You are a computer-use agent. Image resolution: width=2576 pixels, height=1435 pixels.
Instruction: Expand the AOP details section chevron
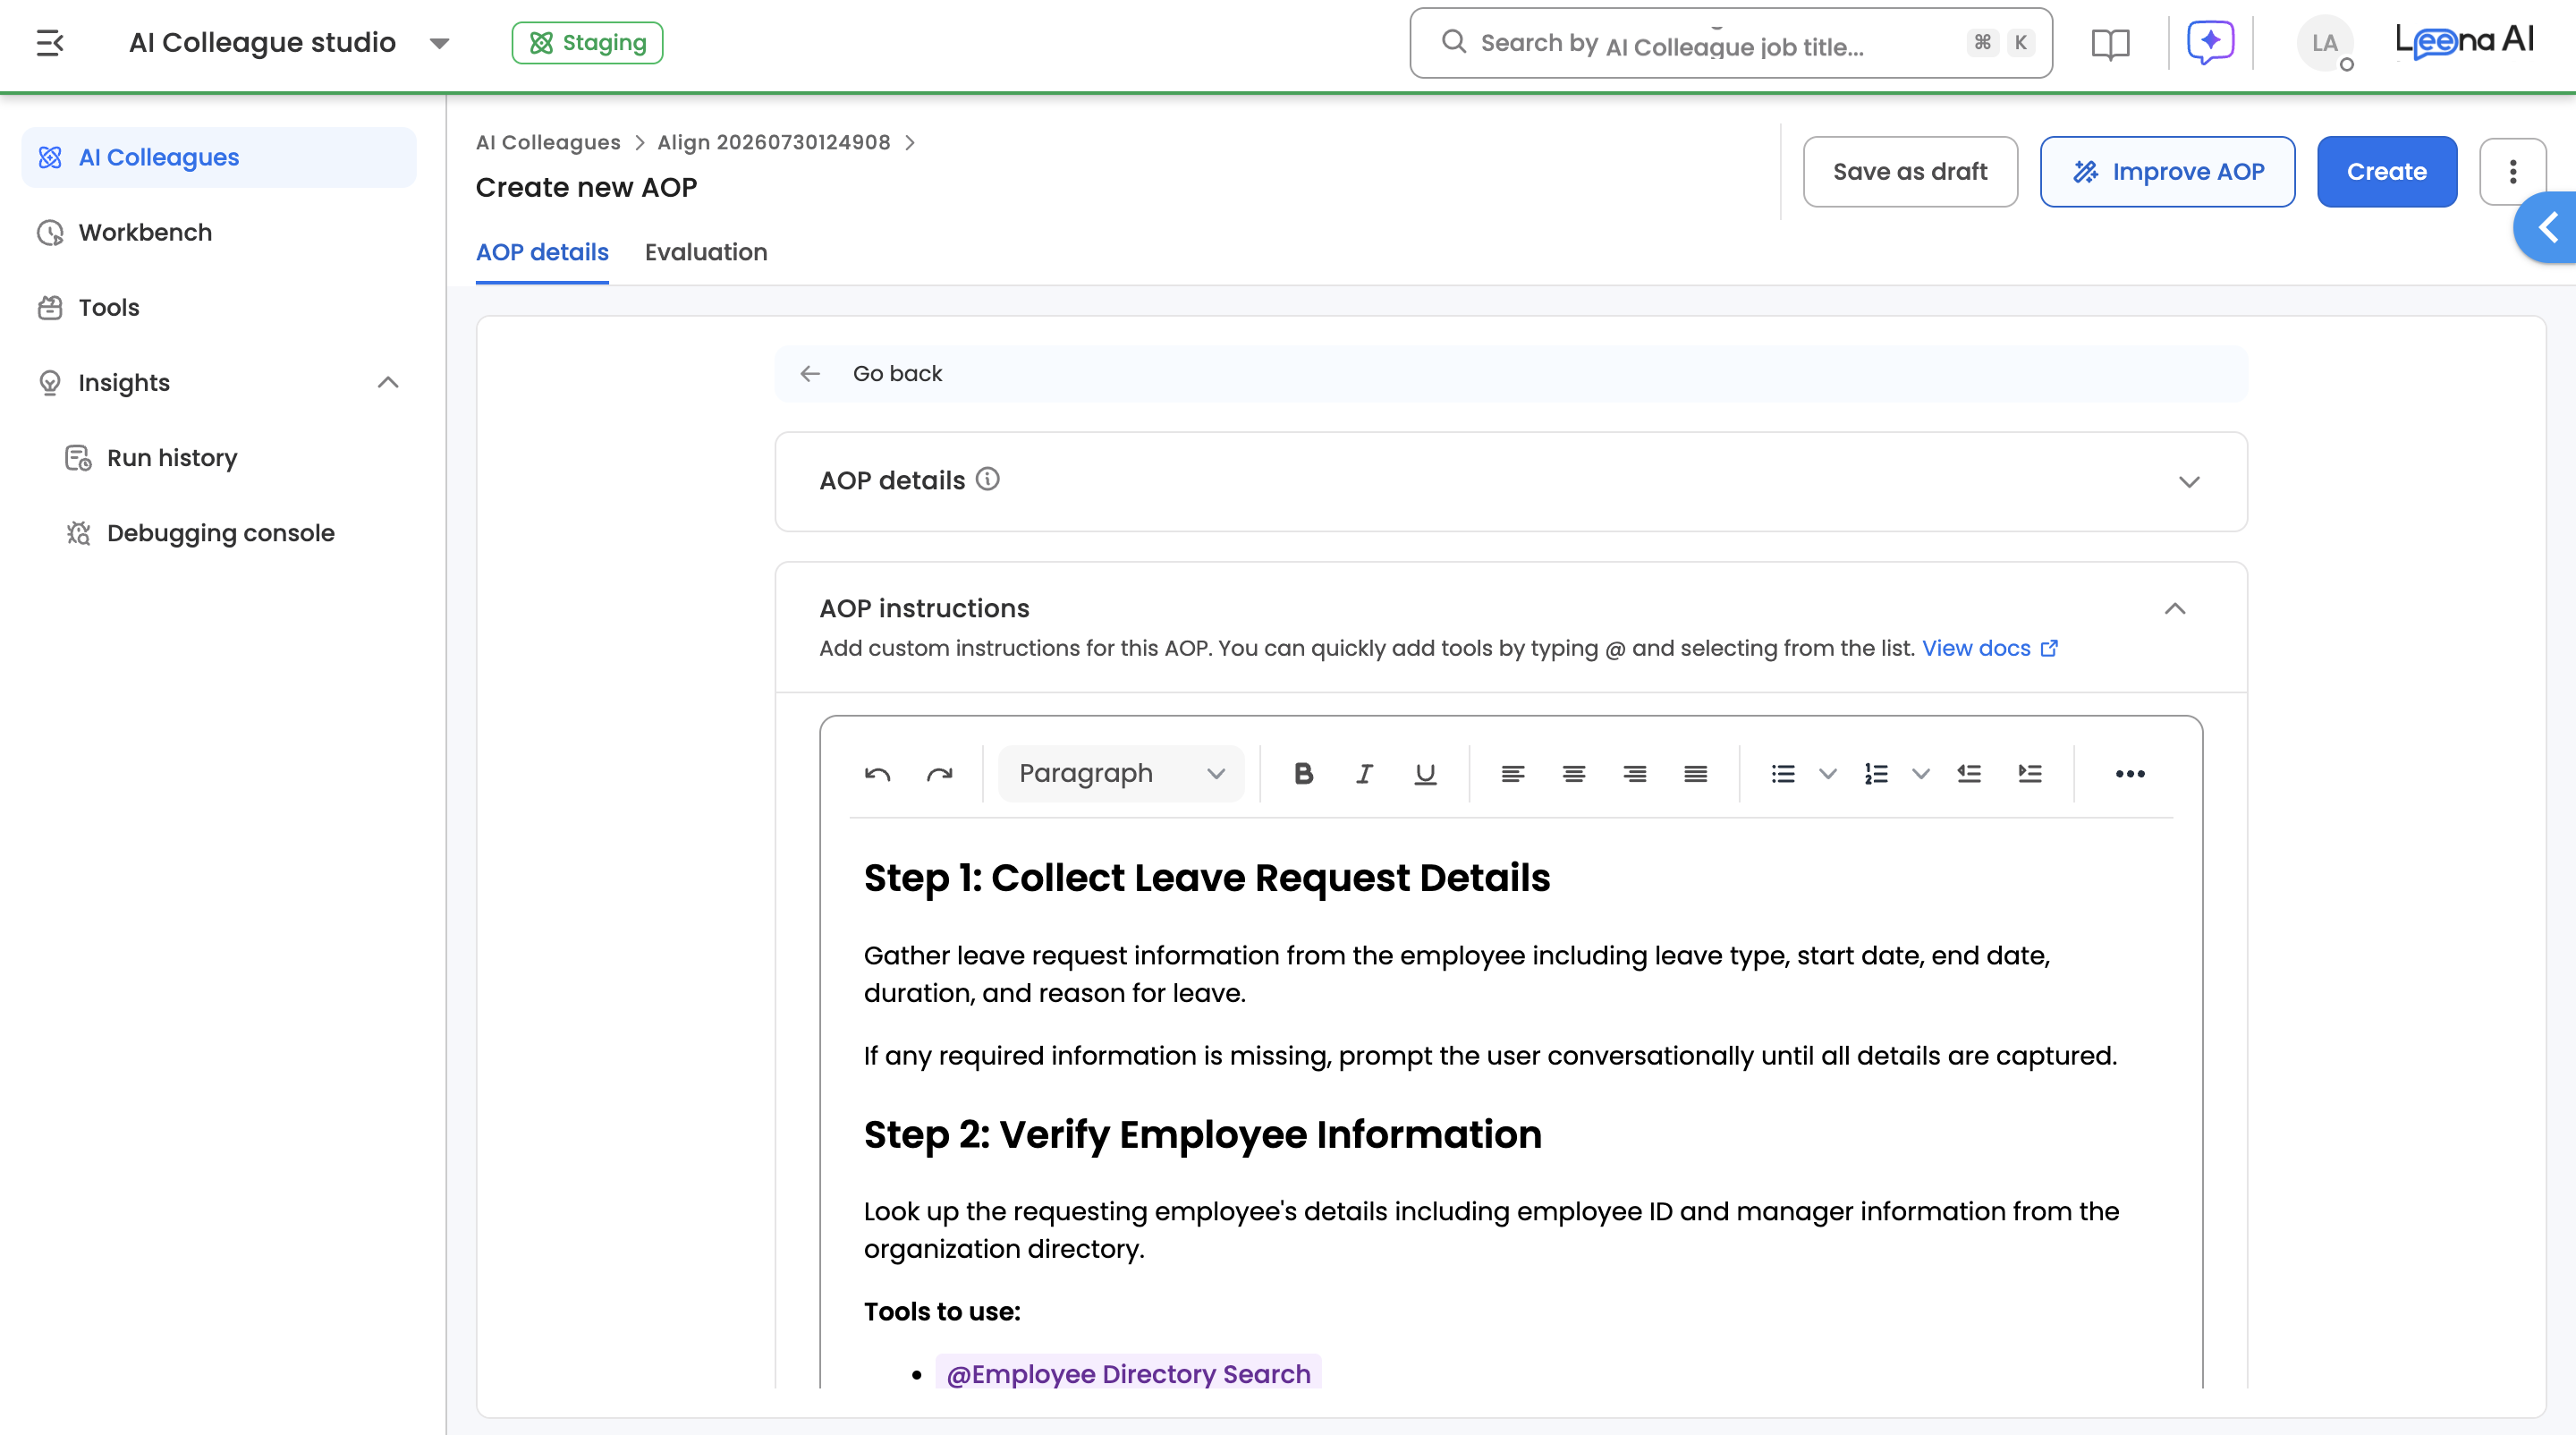[2189, 482]
